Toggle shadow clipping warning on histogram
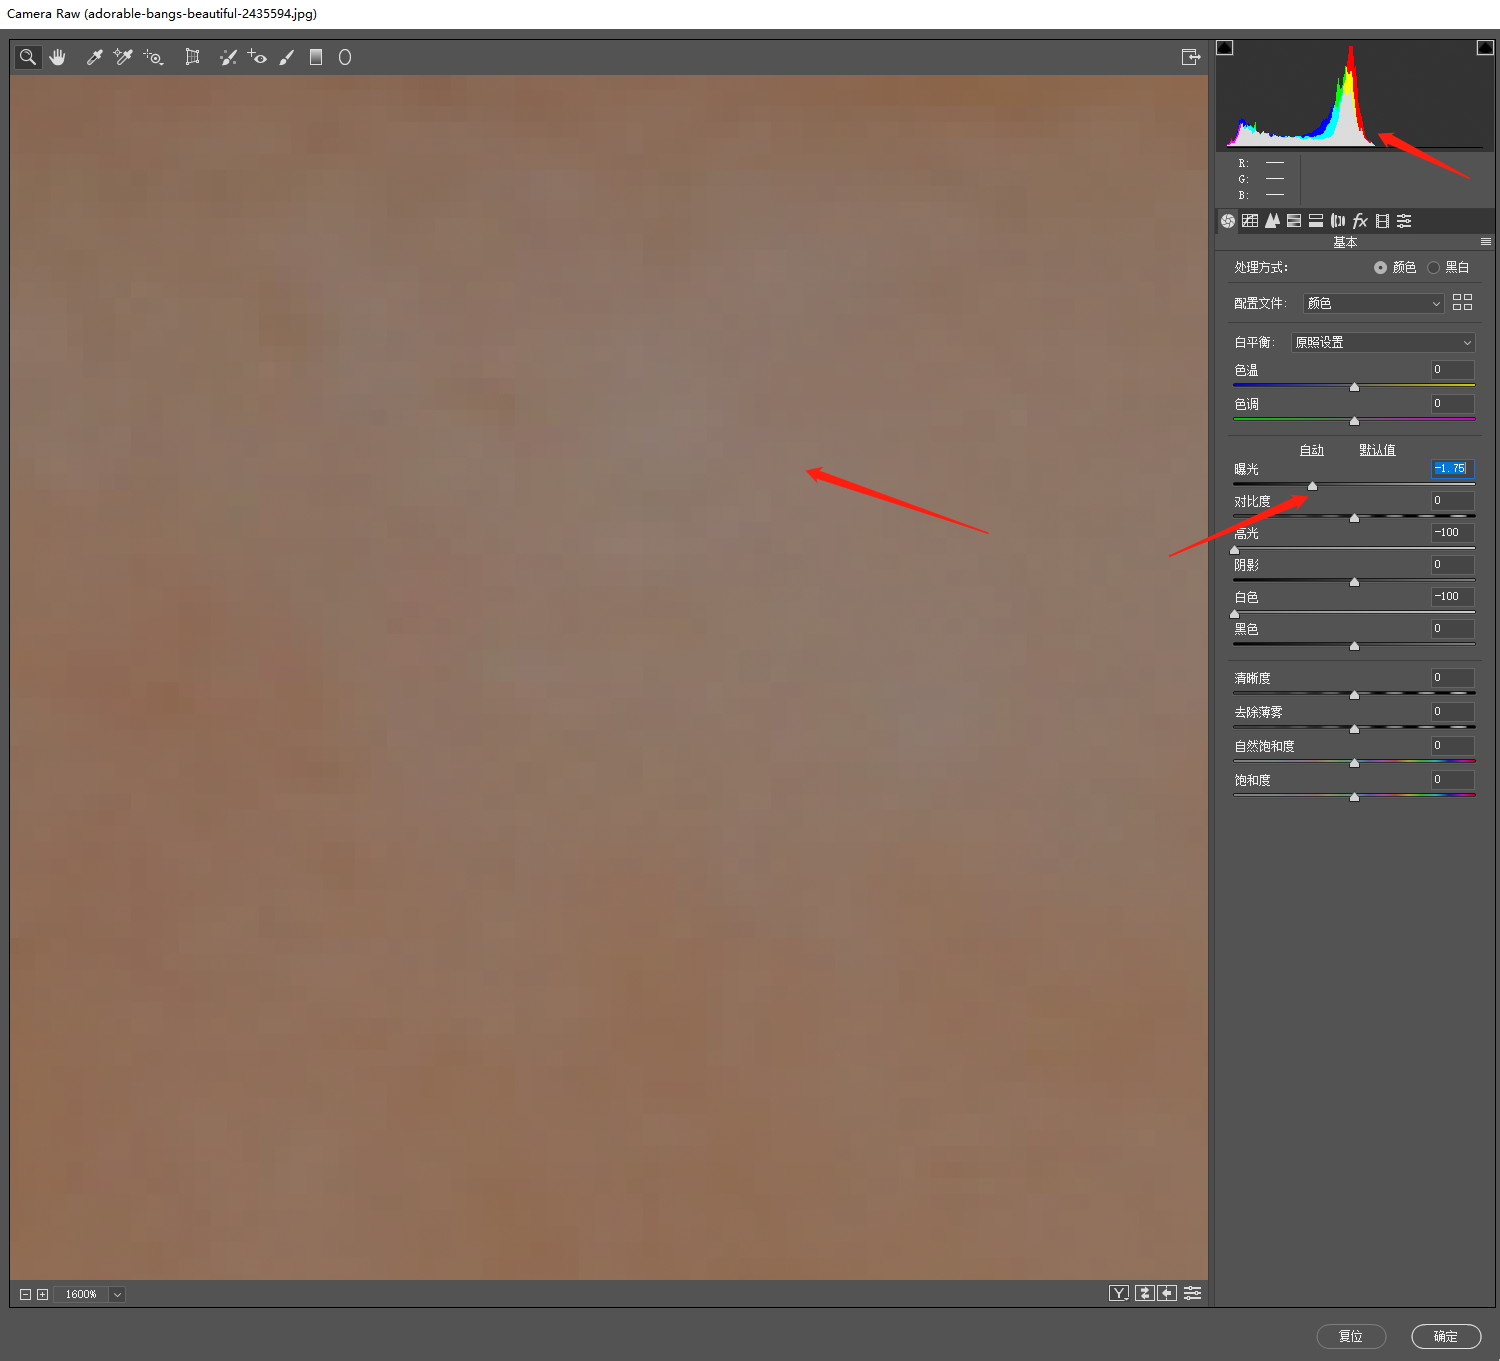 tap(1224, 48)
